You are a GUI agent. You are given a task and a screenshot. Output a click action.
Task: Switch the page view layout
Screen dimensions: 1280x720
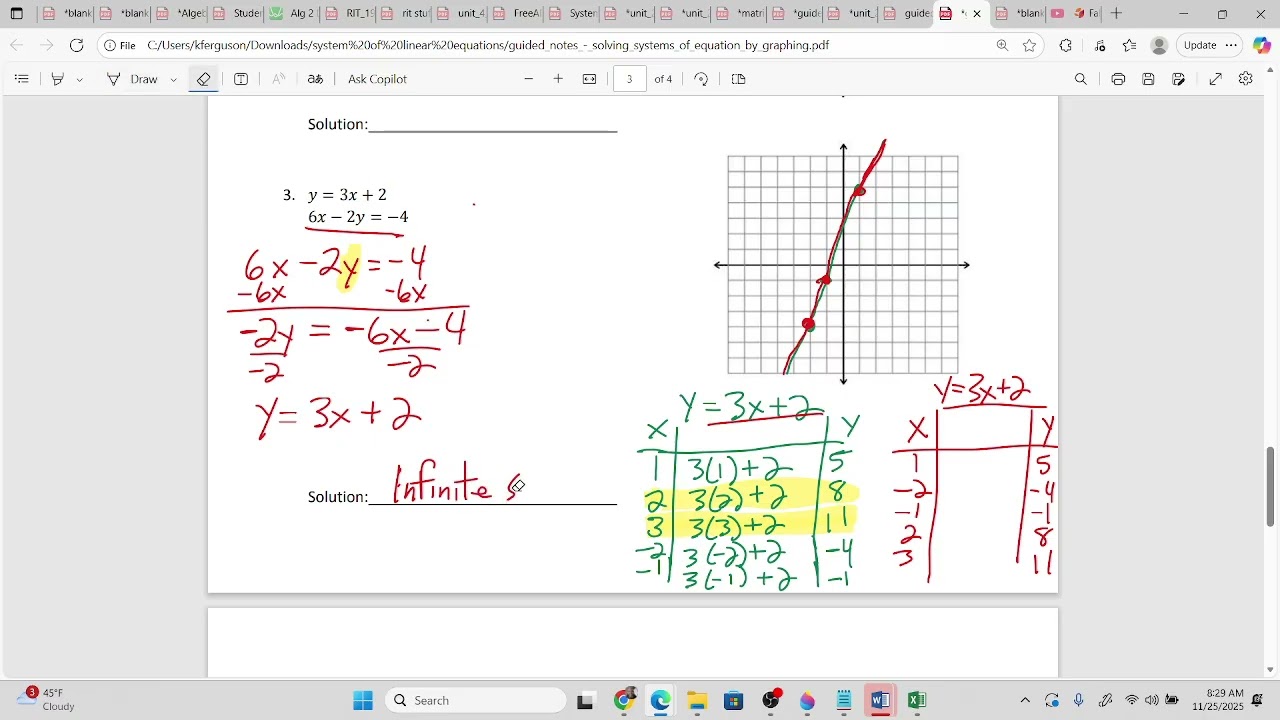coord(739,79)
